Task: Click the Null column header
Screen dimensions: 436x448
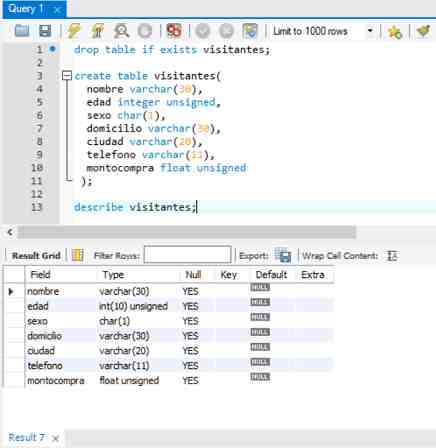Action: pos(193,275)
